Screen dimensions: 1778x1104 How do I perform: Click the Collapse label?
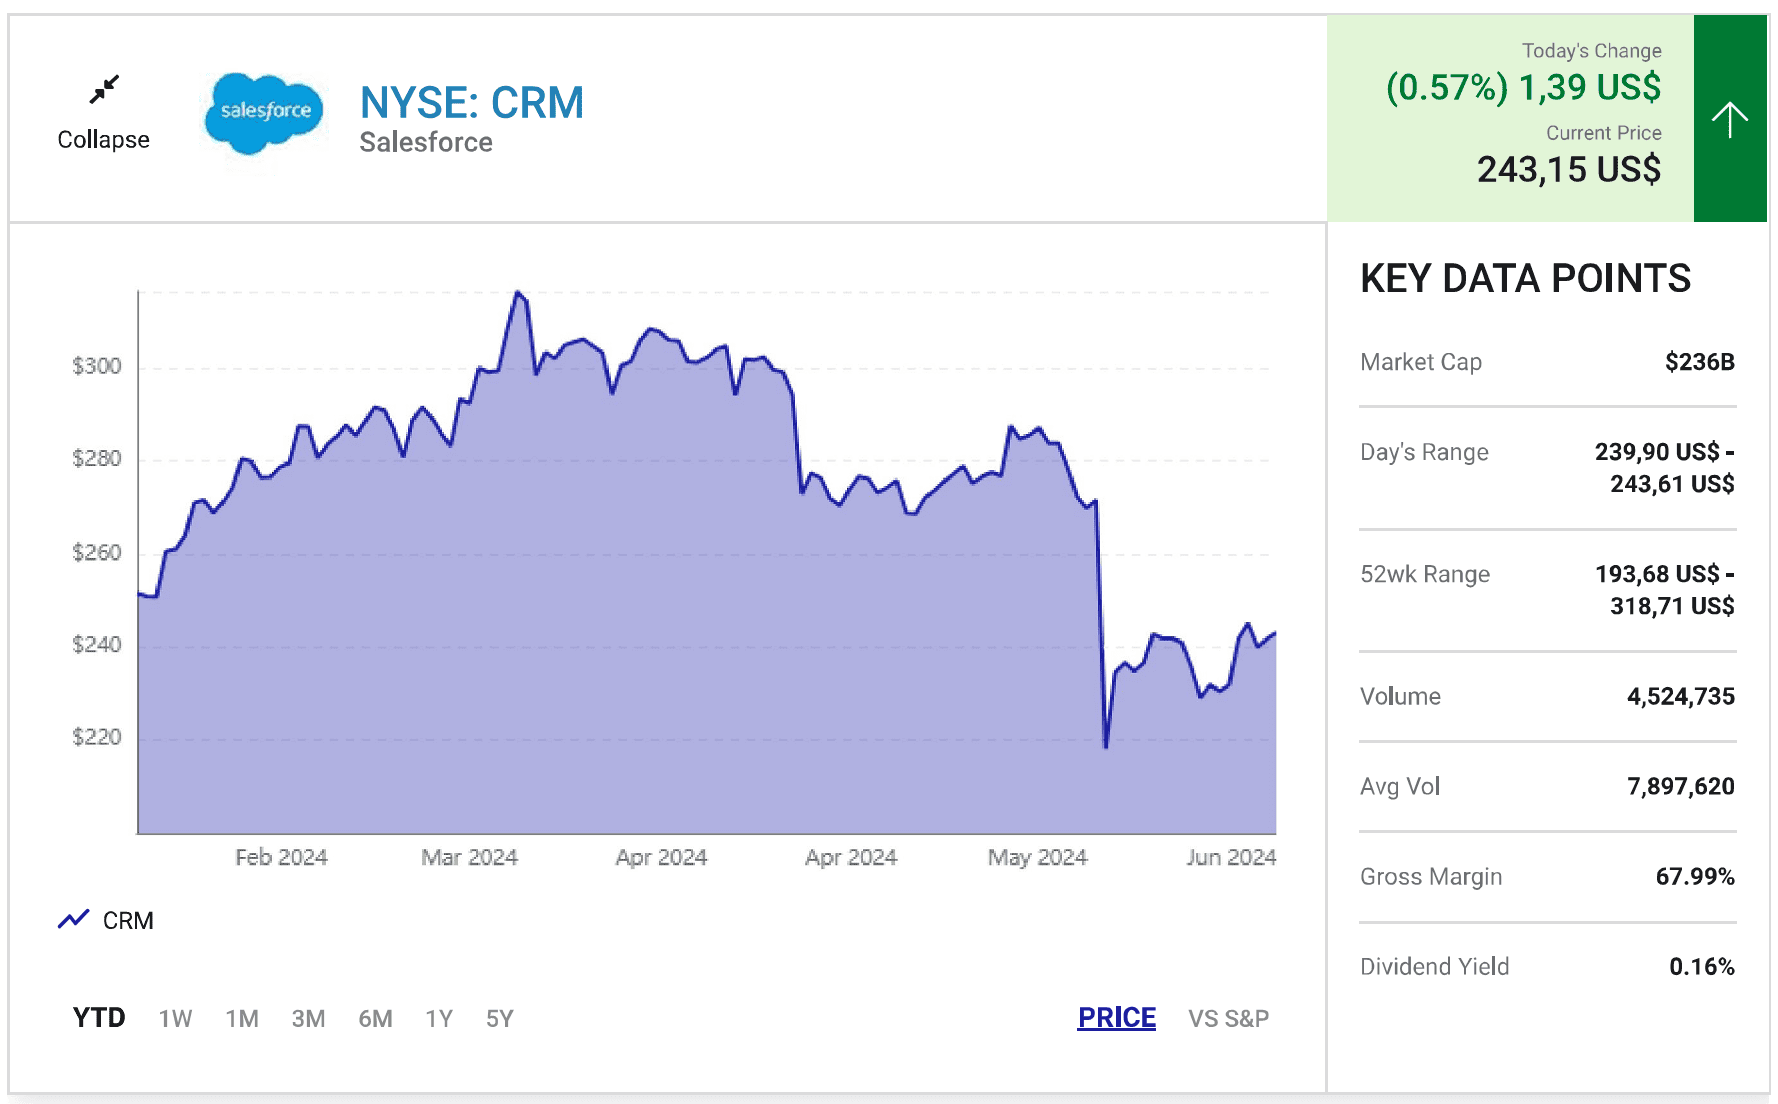click(x=103, y=140)
